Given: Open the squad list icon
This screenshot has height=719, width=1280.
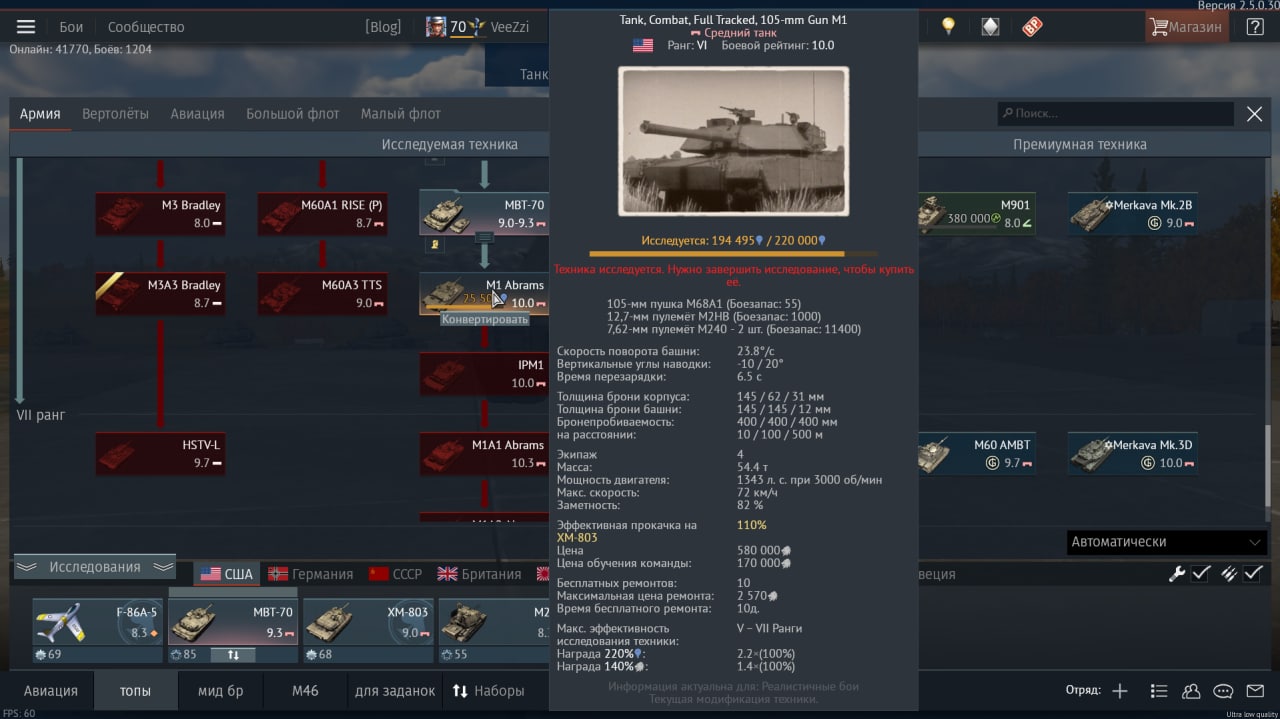Looking at the screenshot, I should pyautogui.click(x=1159, y=691).
